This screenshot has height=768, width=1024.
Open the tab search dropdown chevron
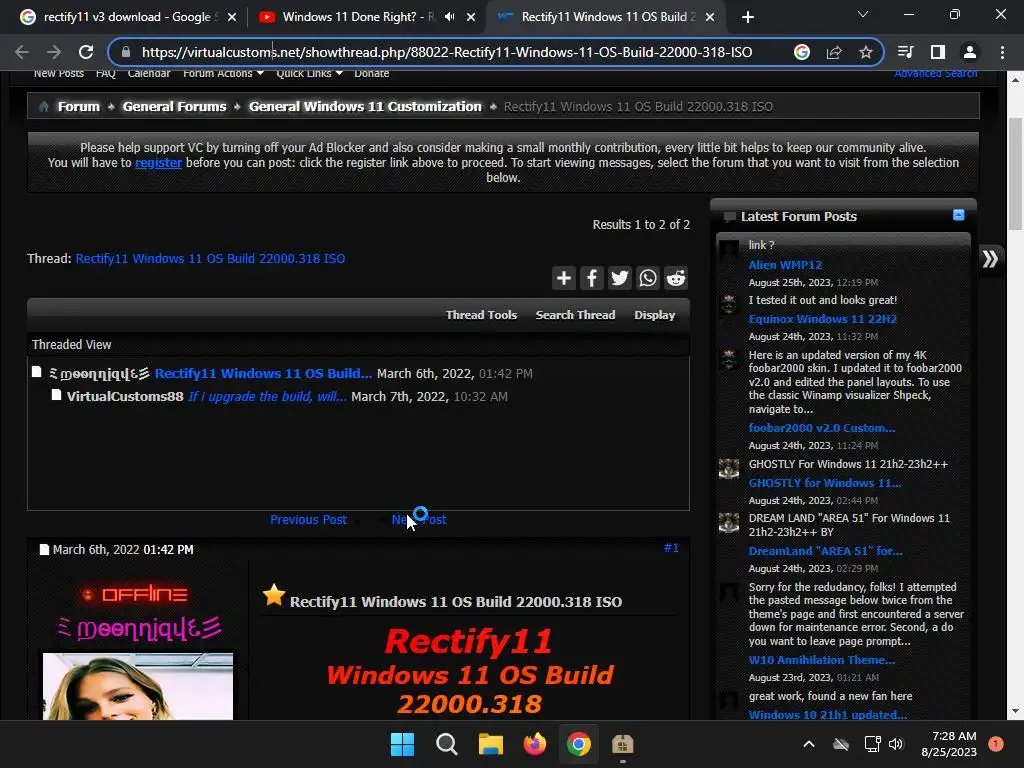(x=863, y=14)
